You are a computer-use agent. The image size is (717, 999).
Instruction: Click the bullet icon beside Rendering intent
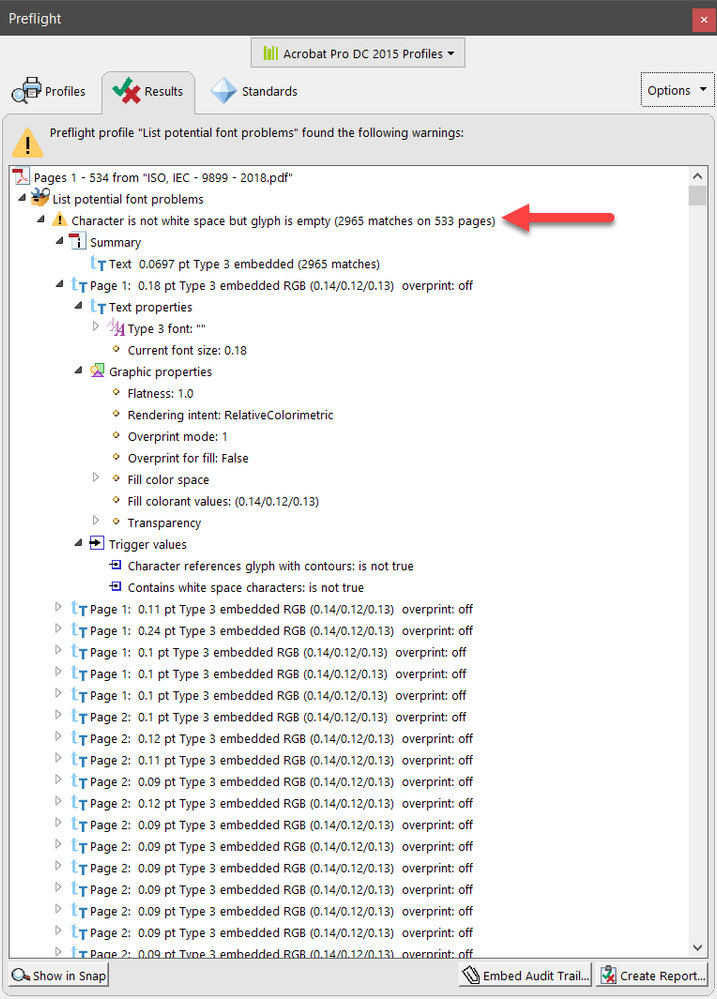pyautogui.click(x=116, y=414)
